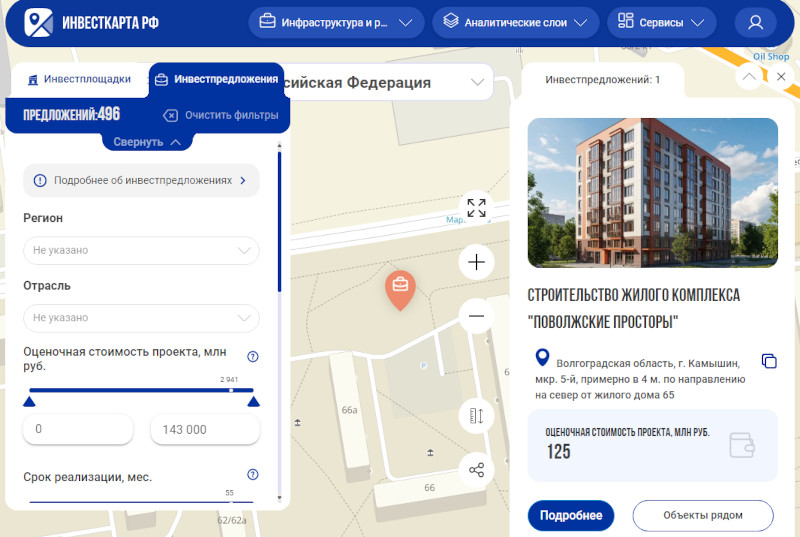The image size is (800, 537).
Task: Click the share map icon
Action: tap(476, 470)
